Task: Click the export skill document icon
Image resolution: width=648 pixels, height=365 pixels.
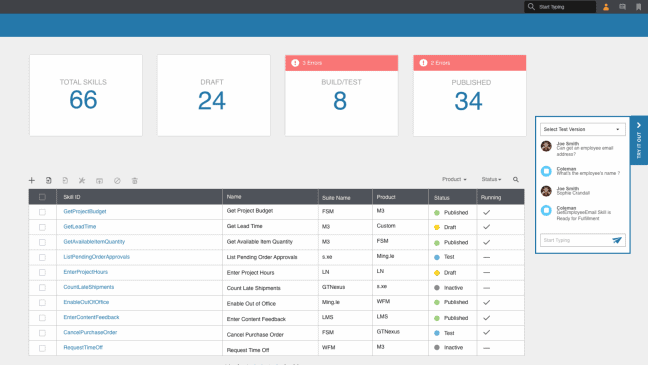Action: pos(65,180)
